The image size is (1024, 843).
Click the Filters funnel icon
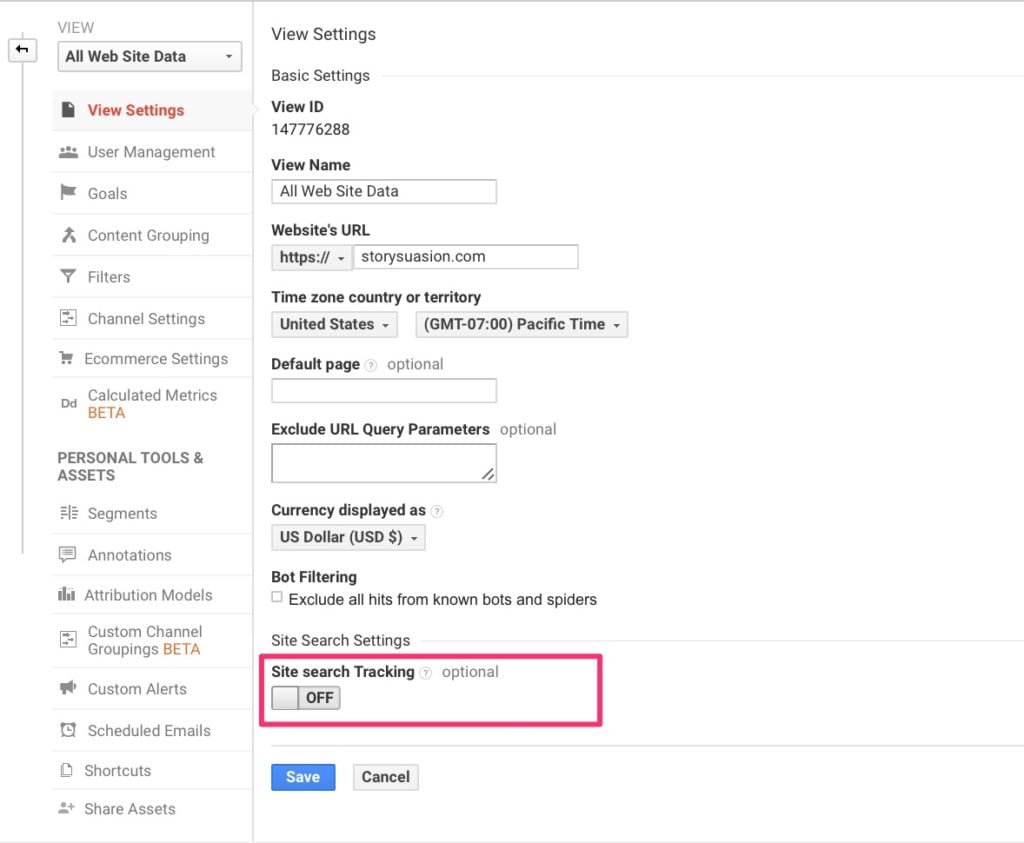(68, 276)
